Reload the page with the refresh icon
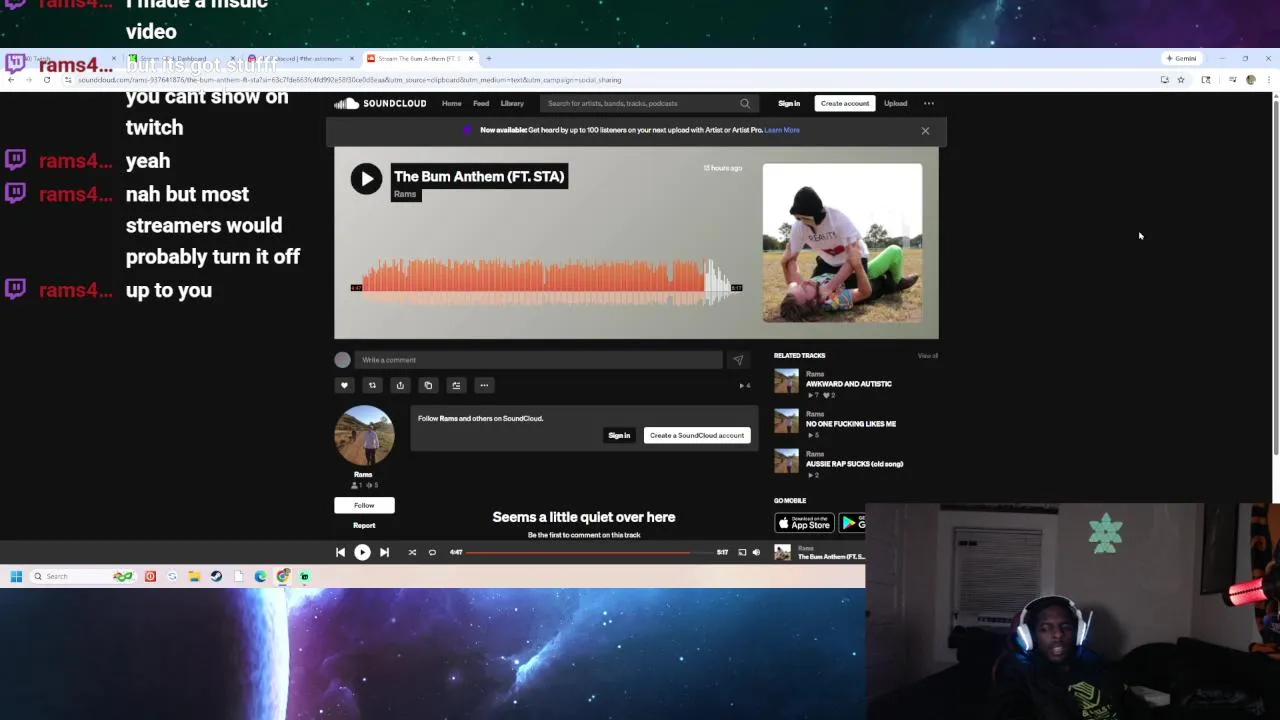The height and width of the screenshot is (720, 1280). [x=46, y=80]
